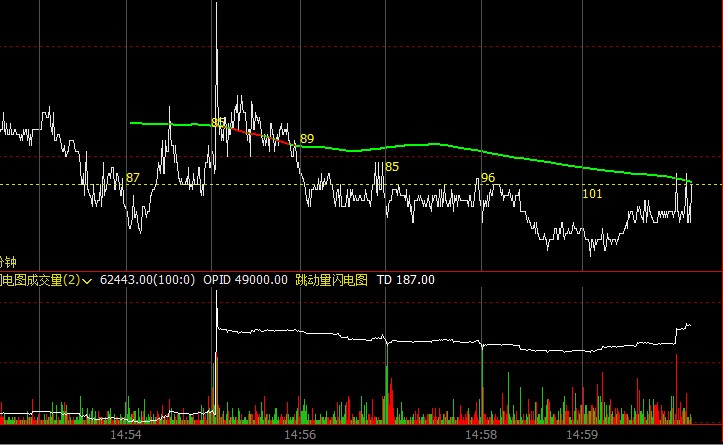Click the TD 187.00 value

pos(406,280)
